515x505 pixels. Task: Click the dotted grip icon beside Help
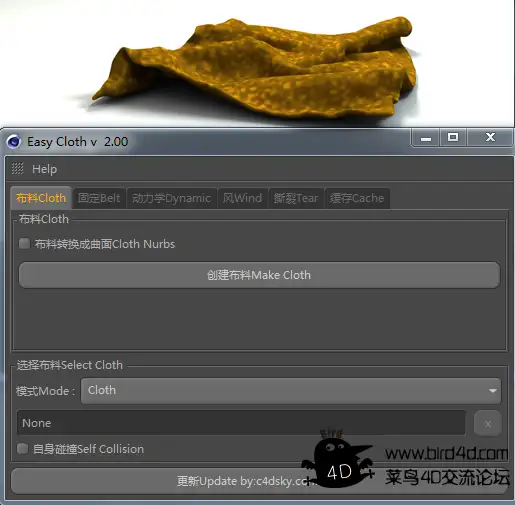tap(18, 169)
